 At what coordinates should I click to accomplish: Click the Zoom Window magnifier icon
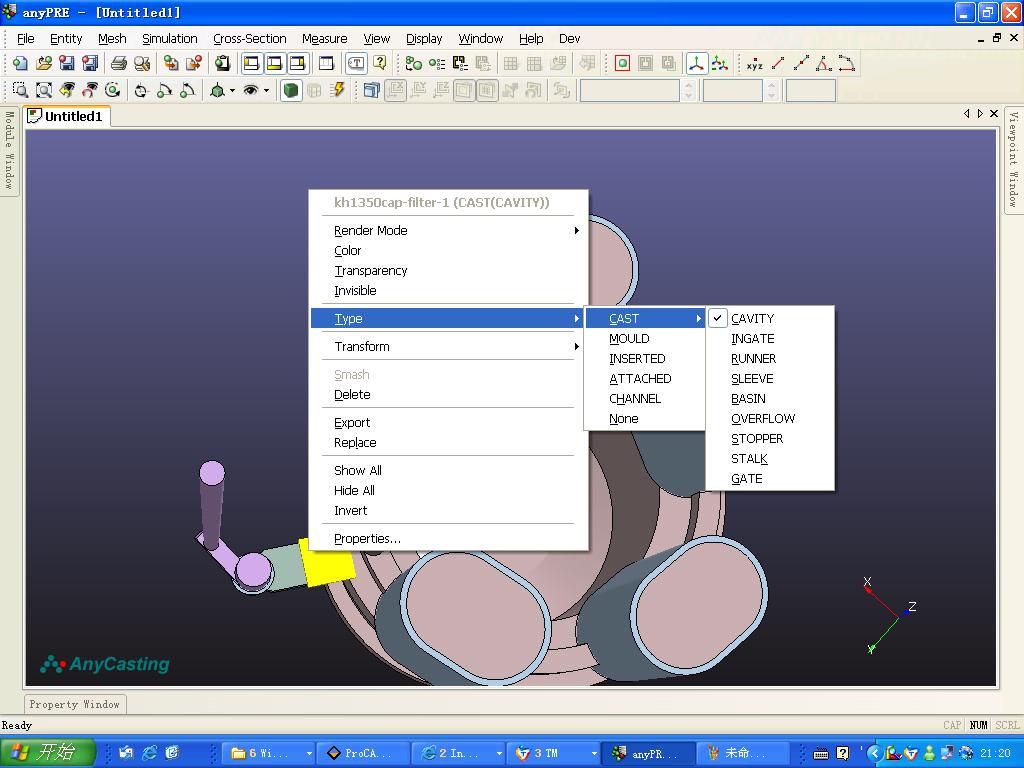pos(20,90)
